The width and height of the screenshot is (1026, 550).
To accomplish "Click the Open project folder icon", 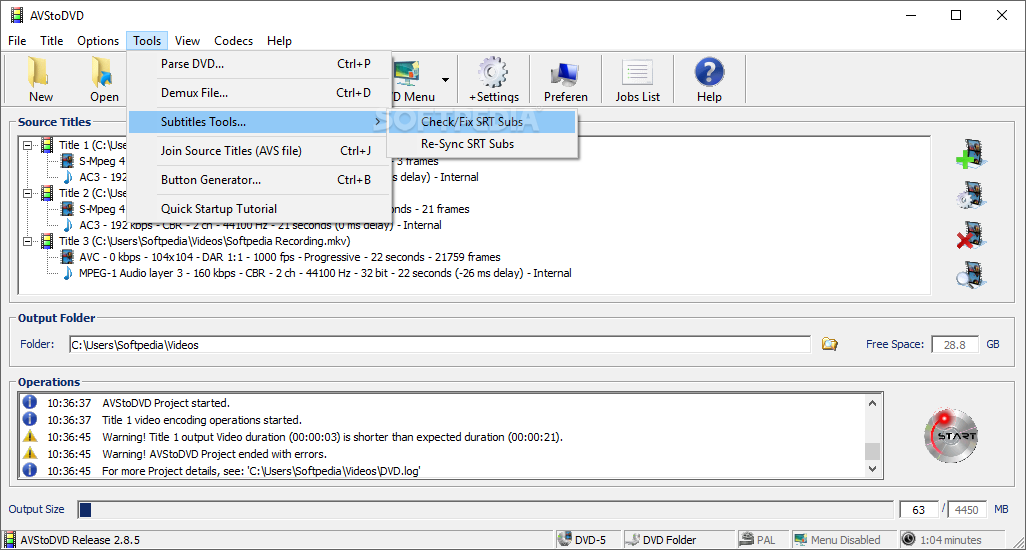I will click(x=102, y=72).
